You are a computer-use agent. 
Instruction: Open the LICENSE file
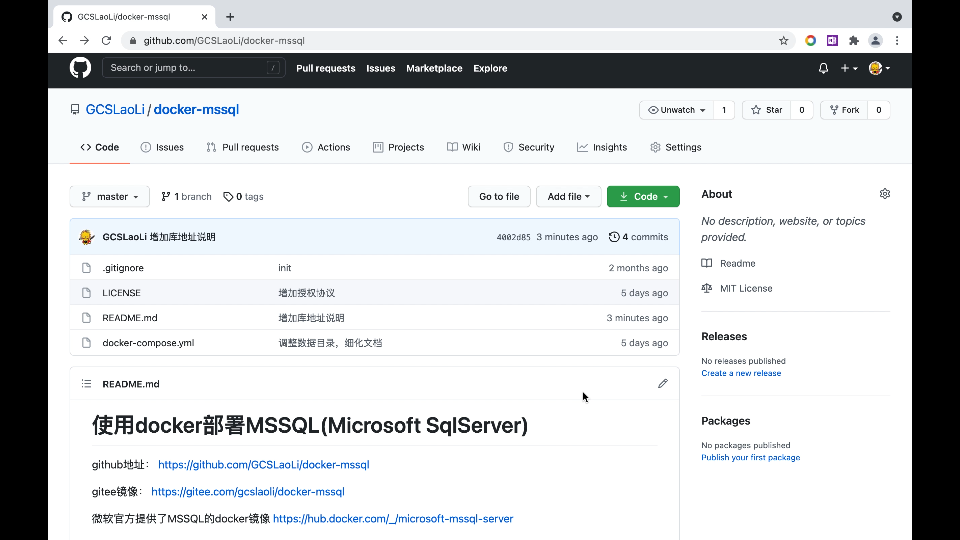(121, 293)
